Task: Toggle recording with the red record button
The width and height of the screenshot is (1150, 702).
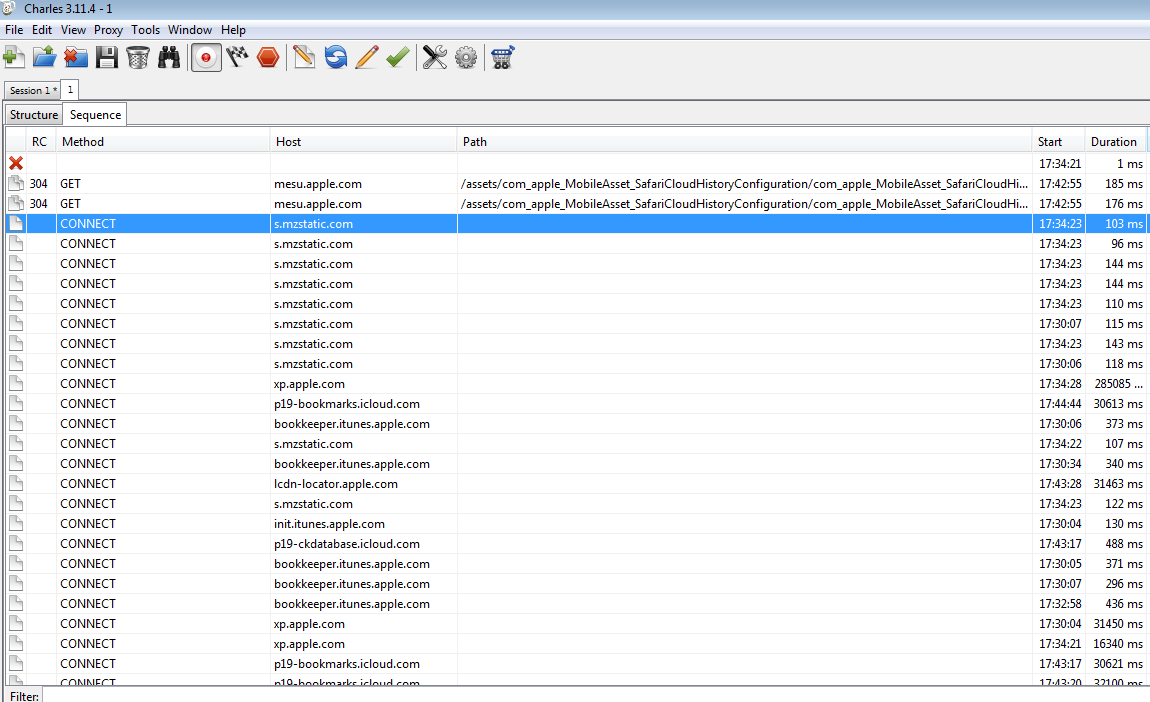Action: [206, 57]
